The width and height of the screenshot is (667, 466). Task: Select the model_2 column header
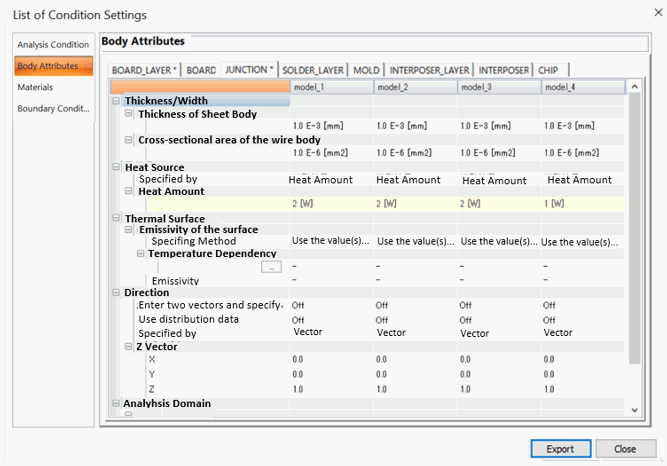415,87
